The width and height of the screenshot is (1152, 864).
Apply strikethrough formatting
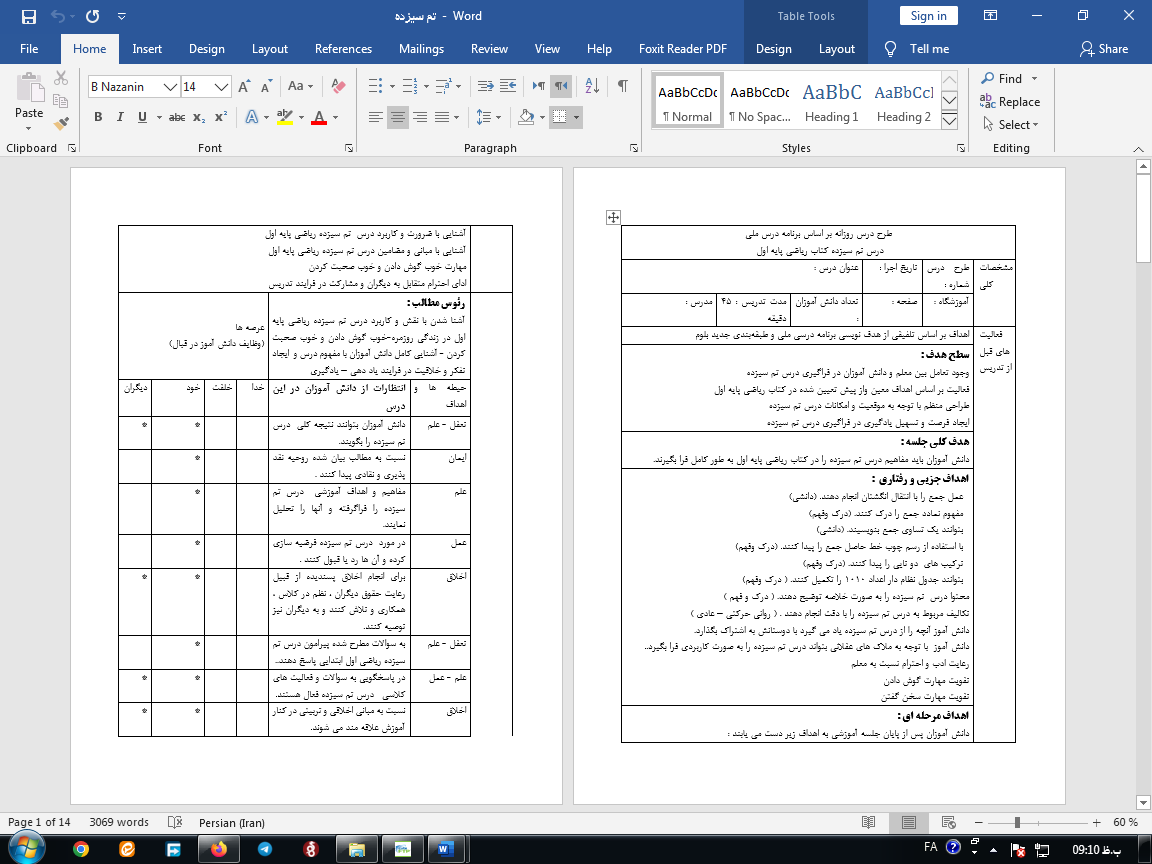pos(177,117)
